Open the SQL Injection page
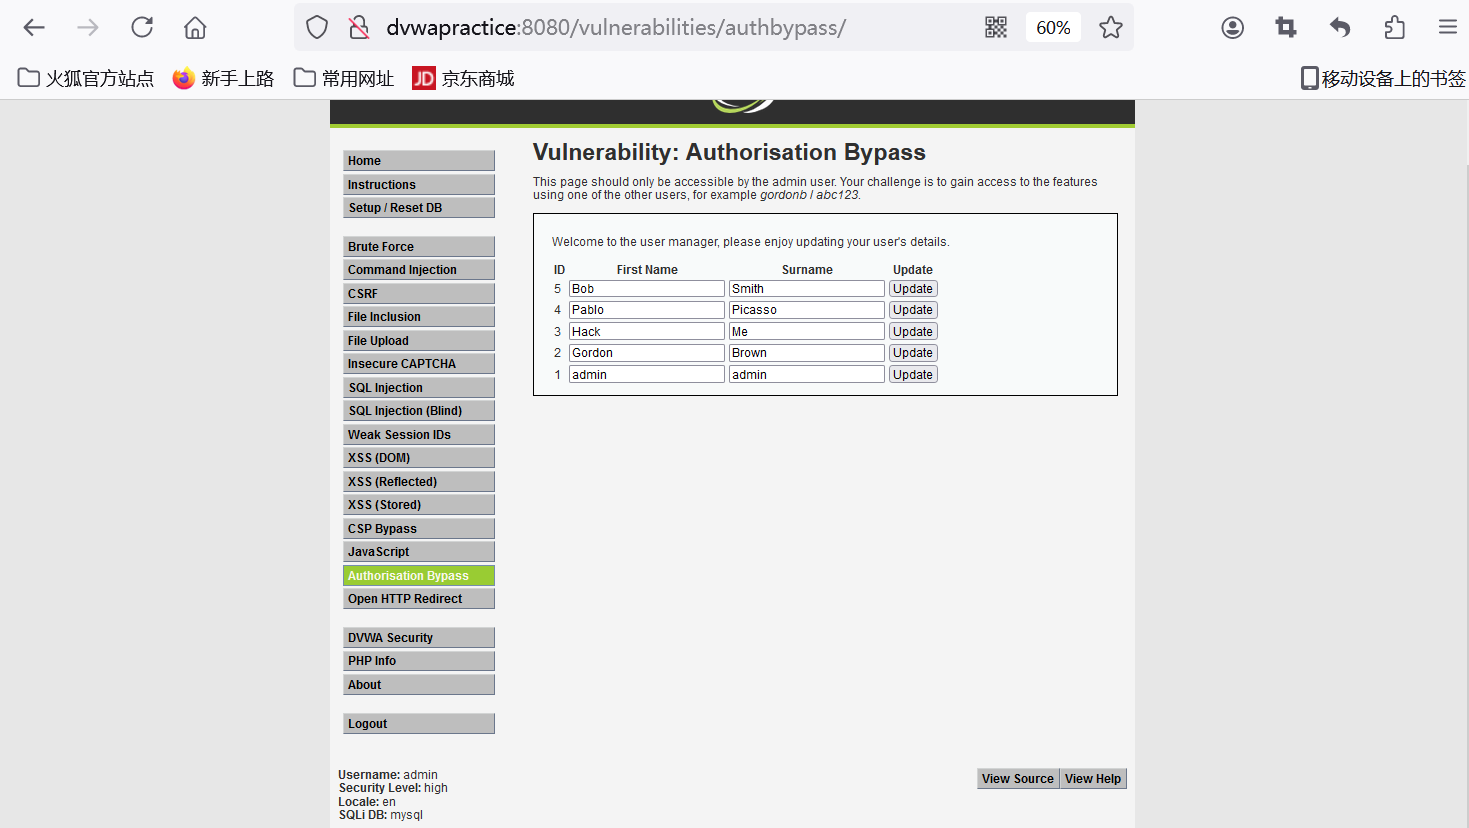The width and height of the screenshot is (1469, 828). [419, 388]
